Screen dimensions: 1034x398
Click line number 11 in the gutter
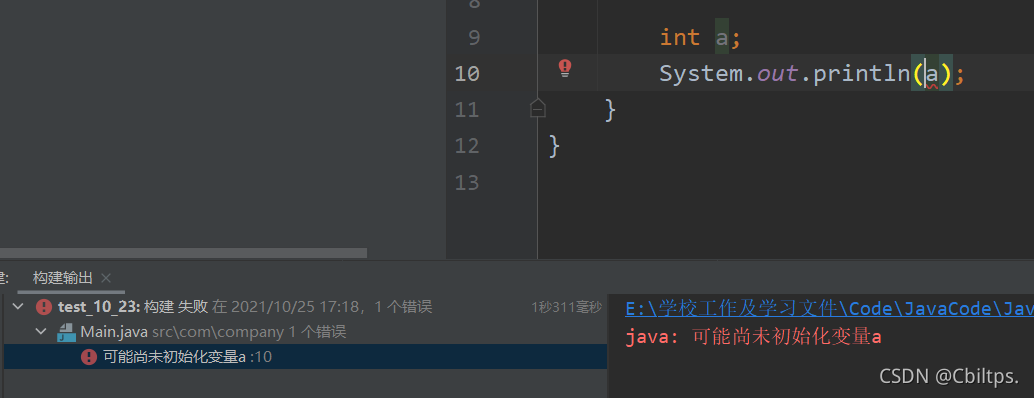pyautogui.click(x=467, y=109)
